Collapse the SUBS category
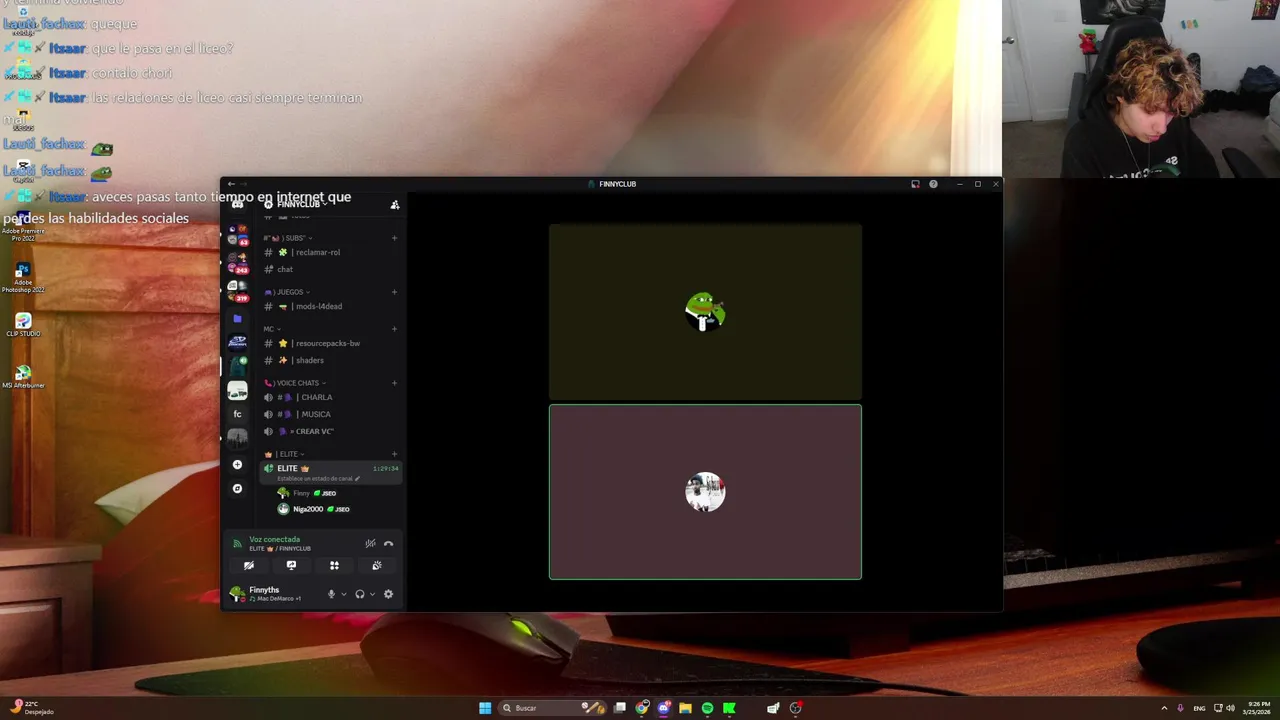 [x=286, y=238]
